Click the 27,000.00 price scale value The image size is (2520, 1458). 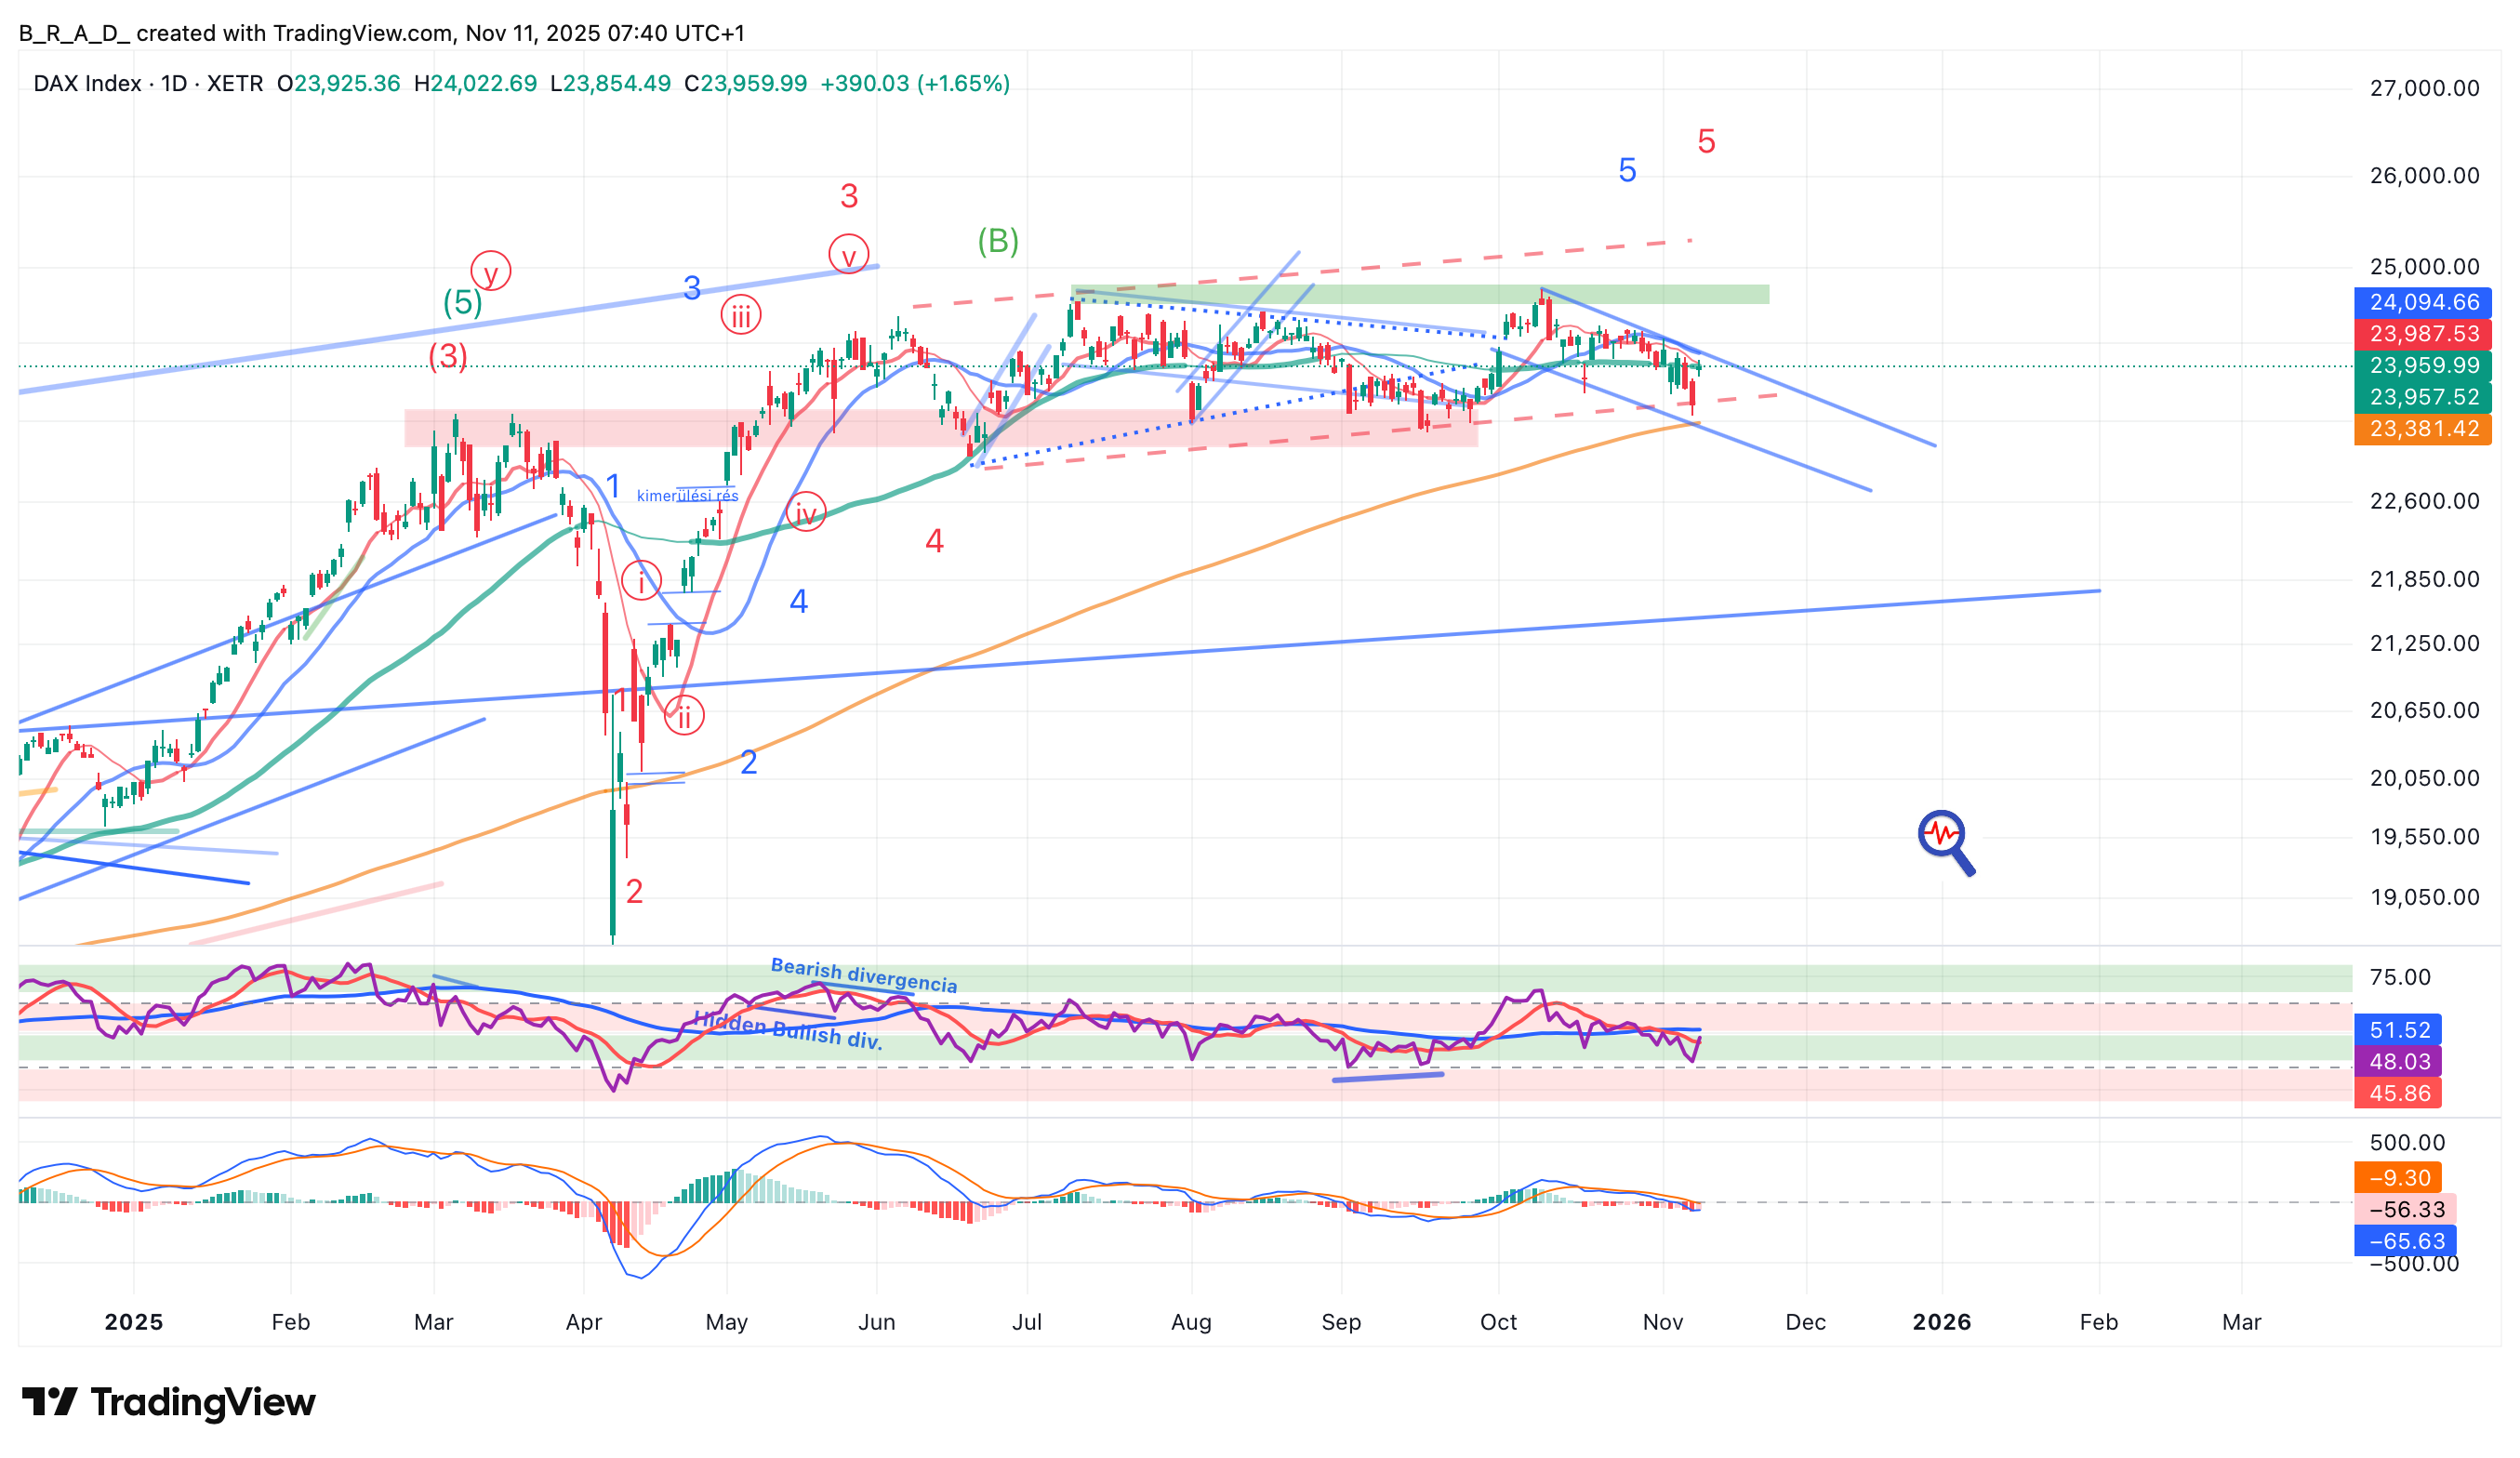2424,89
